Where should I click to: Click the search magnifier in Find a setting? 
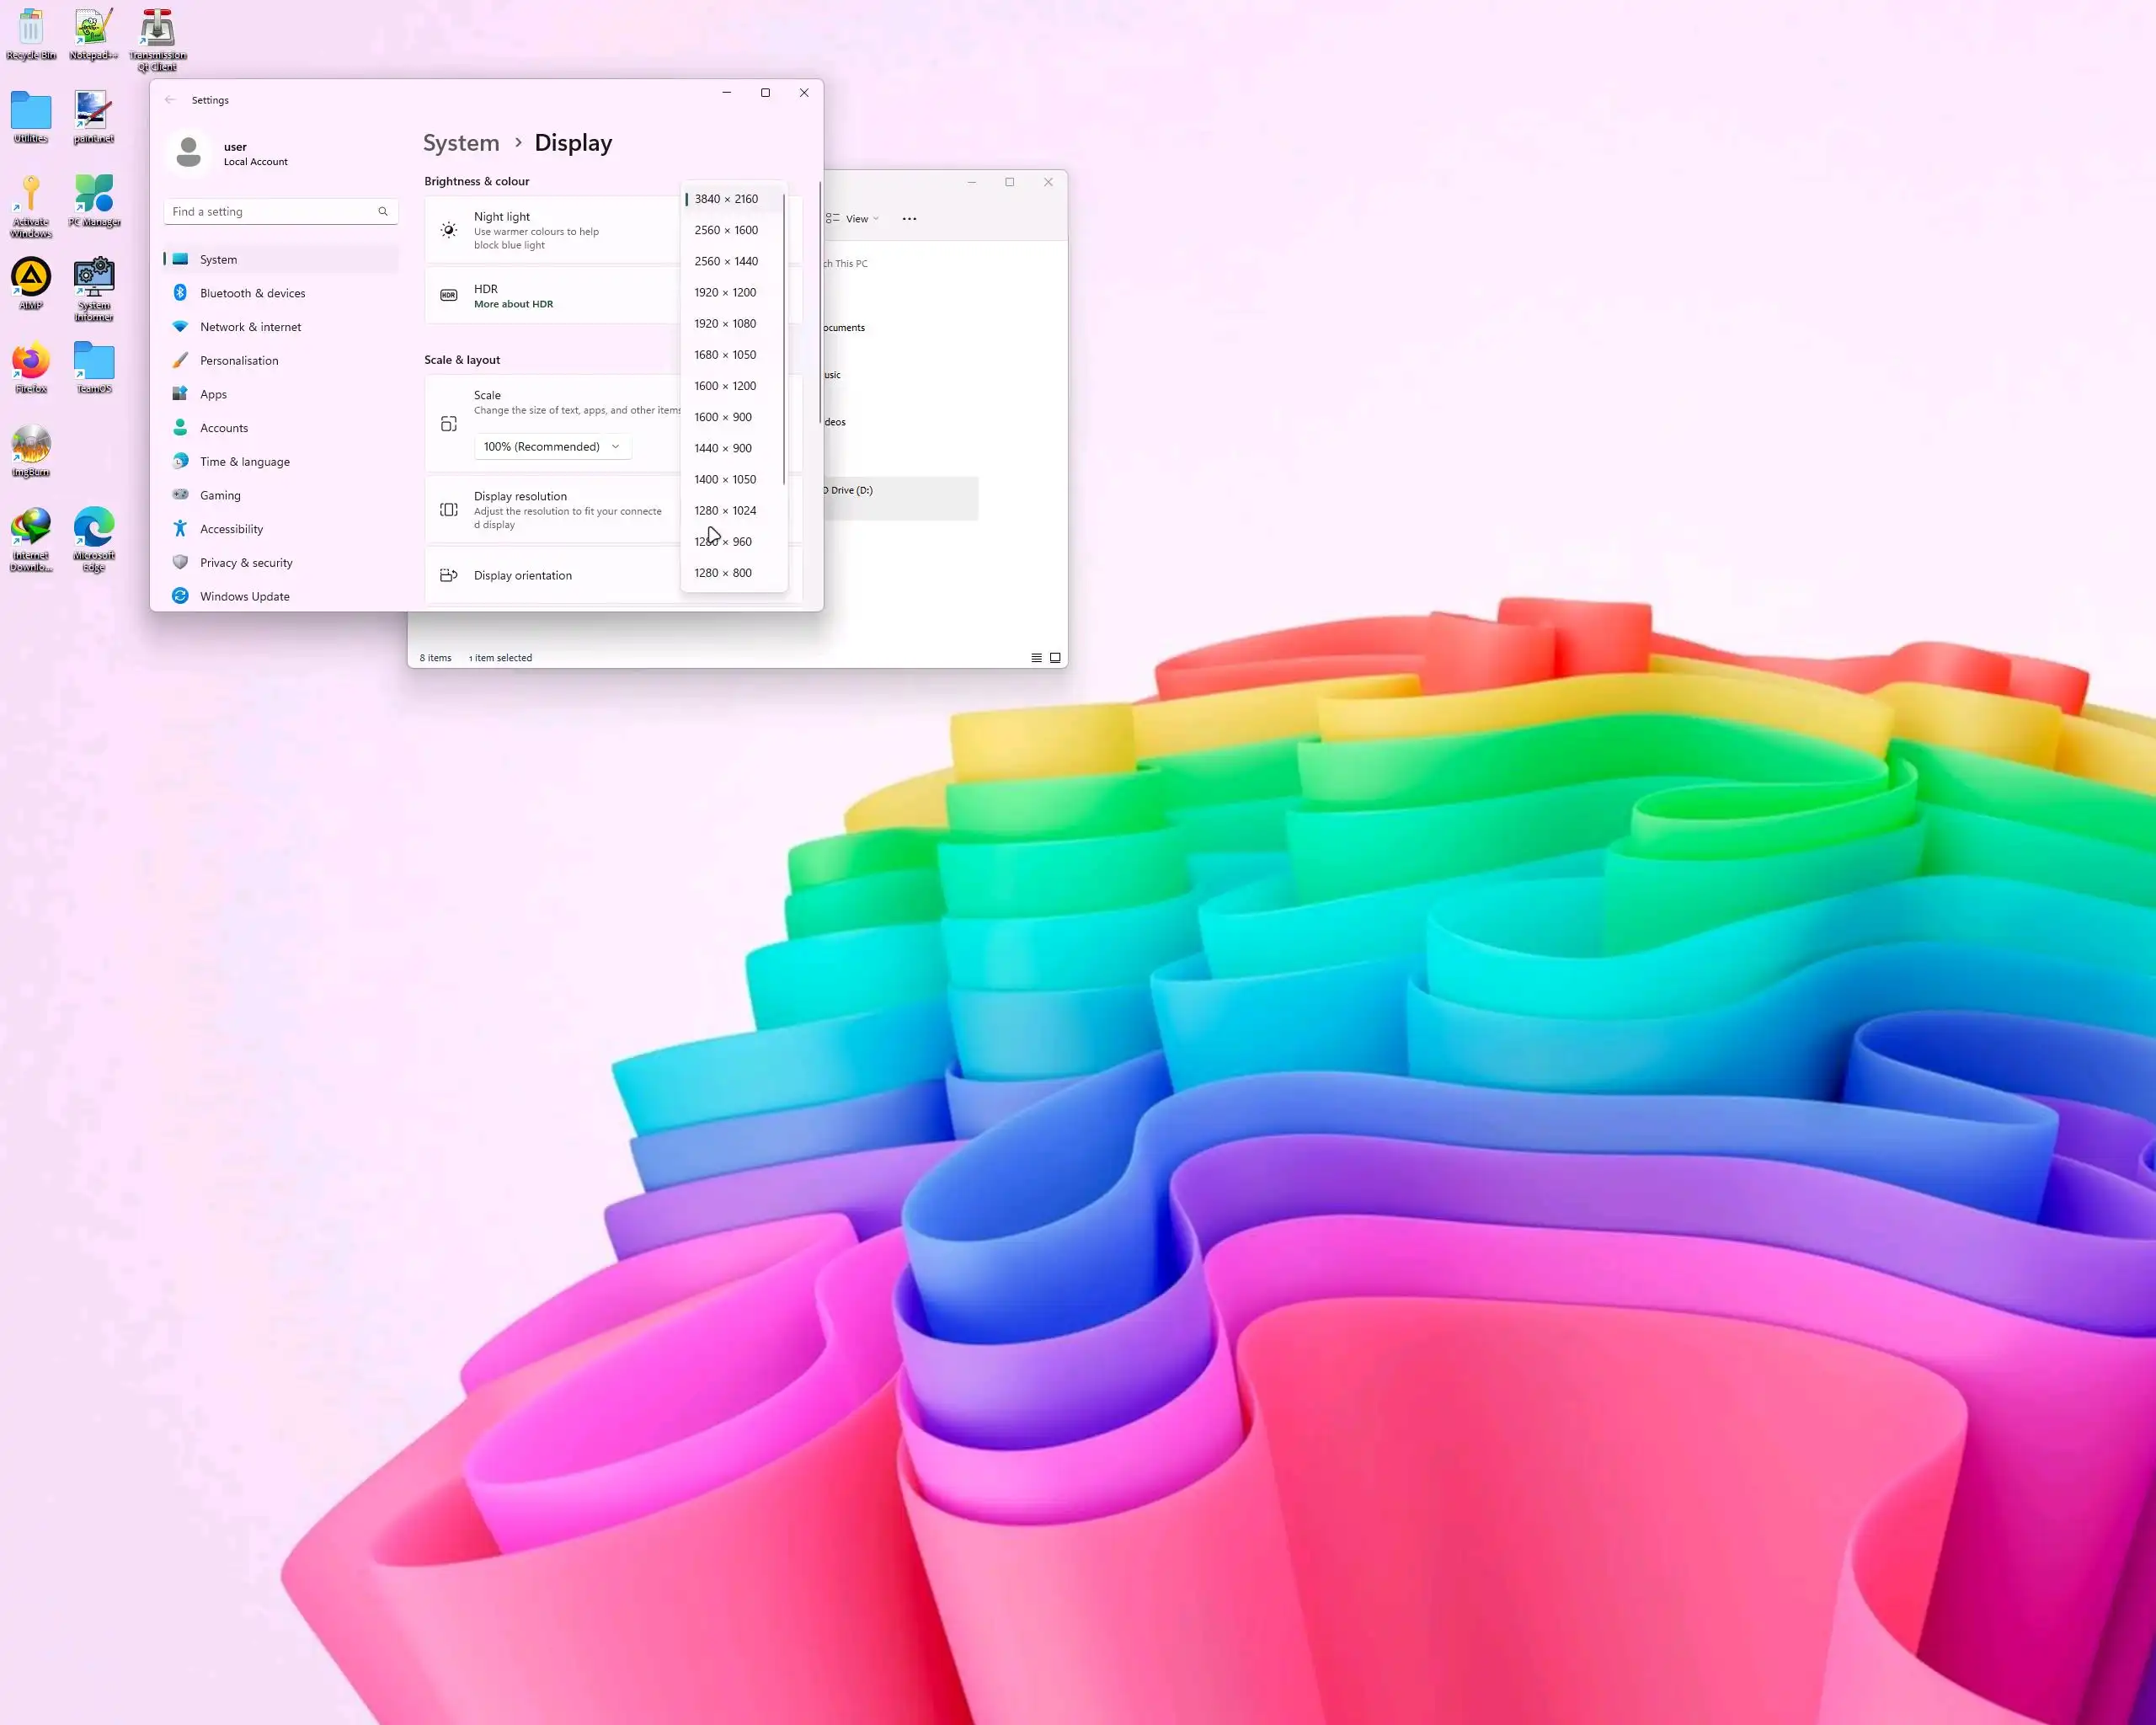coord(383,212)
